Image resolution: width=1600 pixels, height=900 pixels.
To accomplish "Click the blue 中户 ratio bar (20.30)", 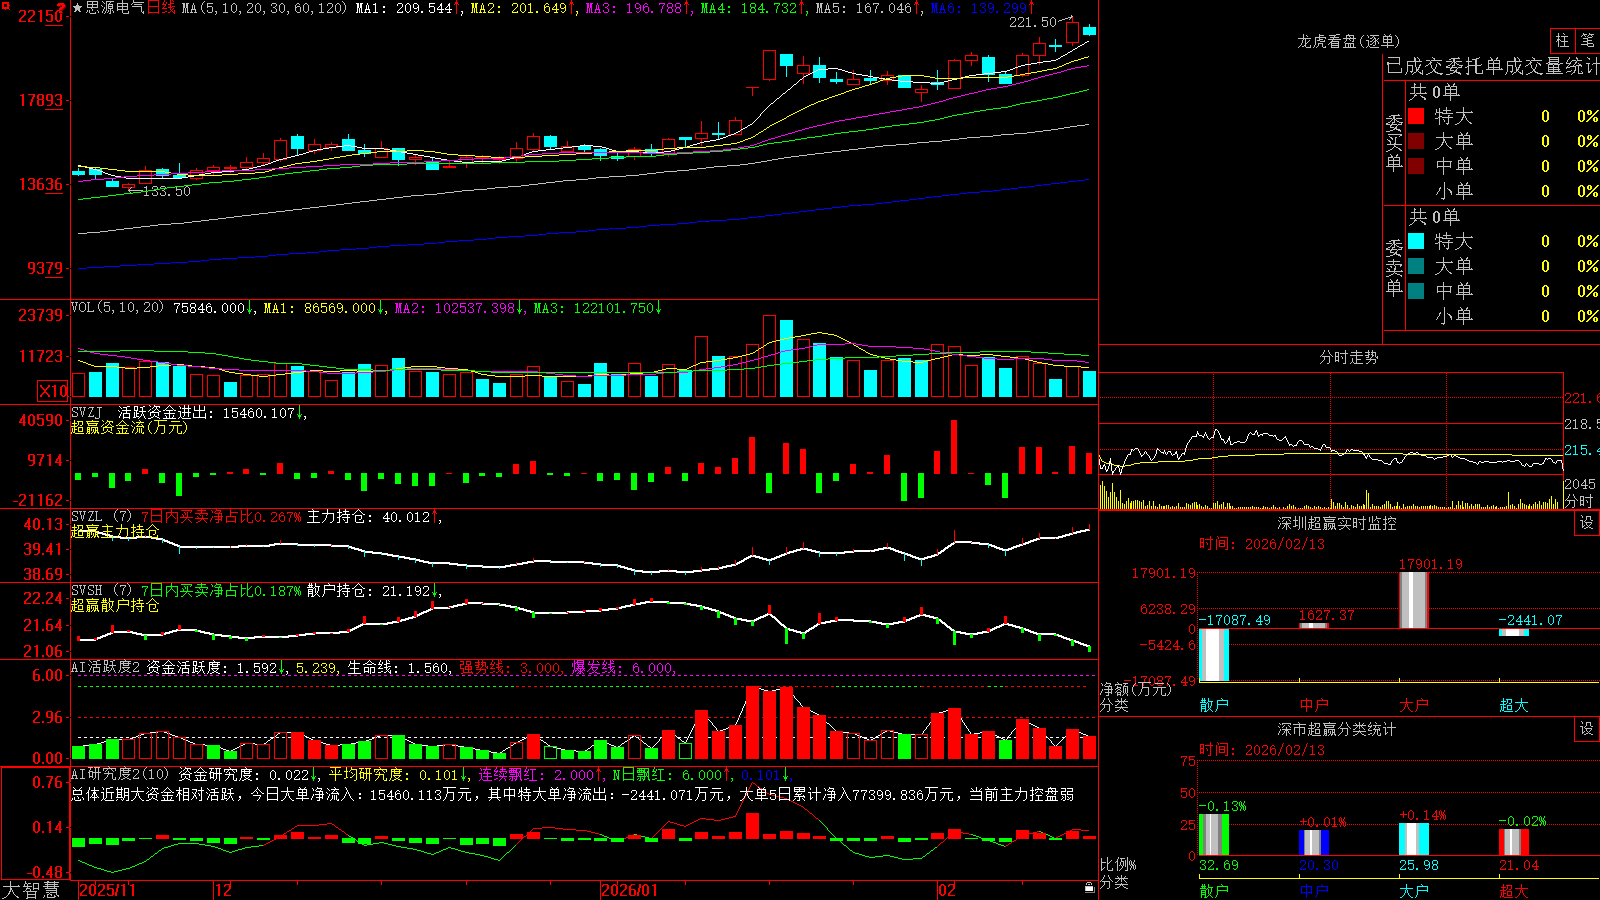I will 1314,842.
